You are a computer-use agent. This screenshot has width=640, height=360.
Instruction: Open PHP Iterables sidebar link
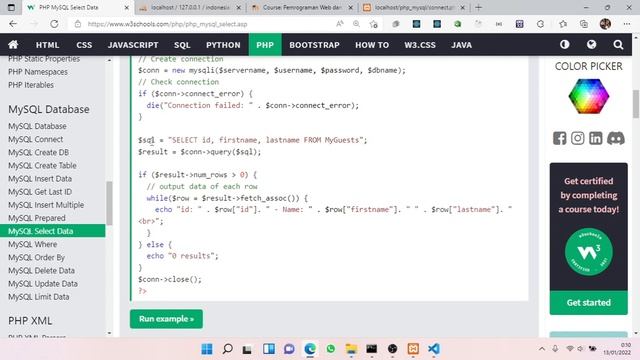[31, 85]
